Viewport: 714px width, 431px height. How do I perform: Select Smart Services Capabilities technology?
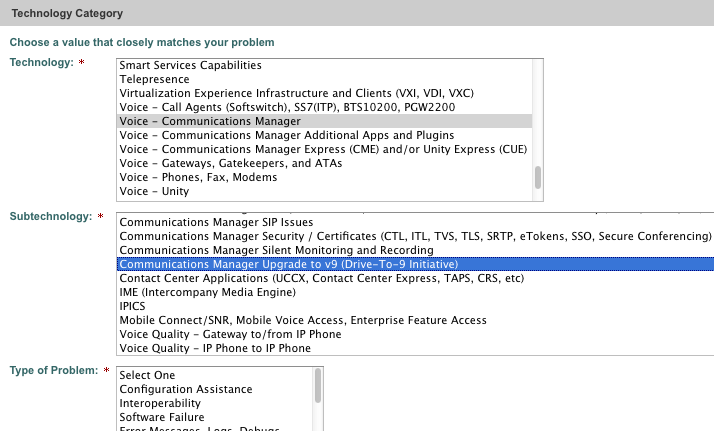324,65
